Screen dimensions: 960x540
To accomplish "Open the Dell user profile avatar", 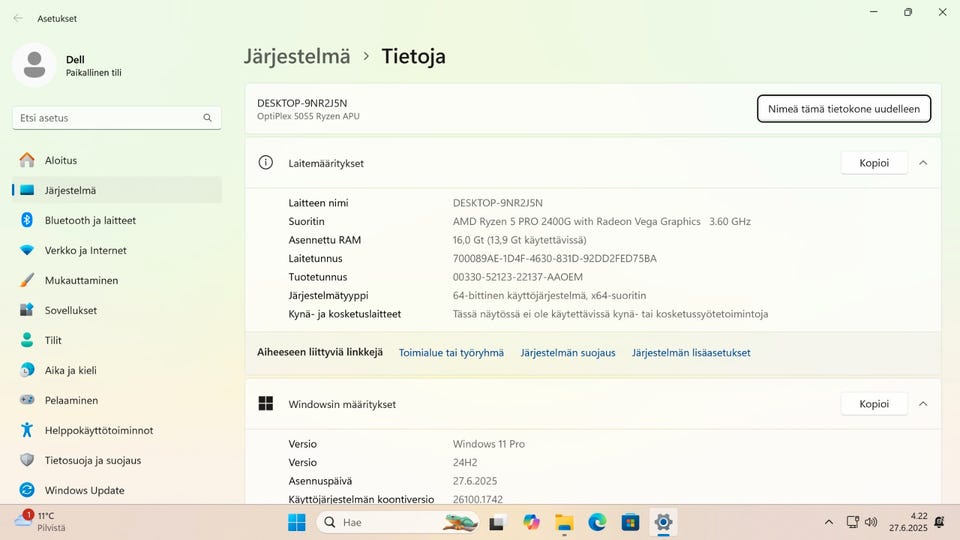I will click(x=34, y=65).
